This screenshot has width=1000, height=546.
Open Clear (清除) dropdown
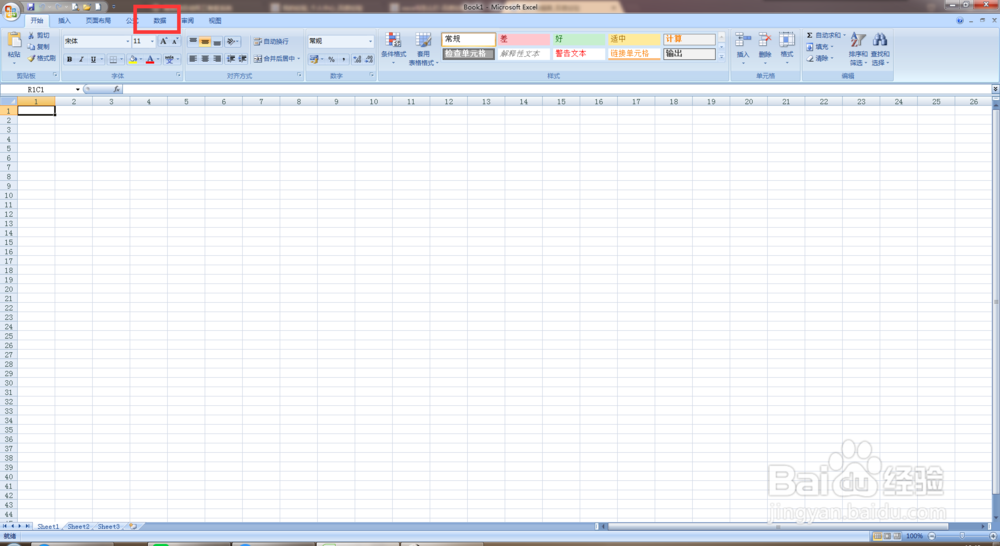(x=820, y=58)
